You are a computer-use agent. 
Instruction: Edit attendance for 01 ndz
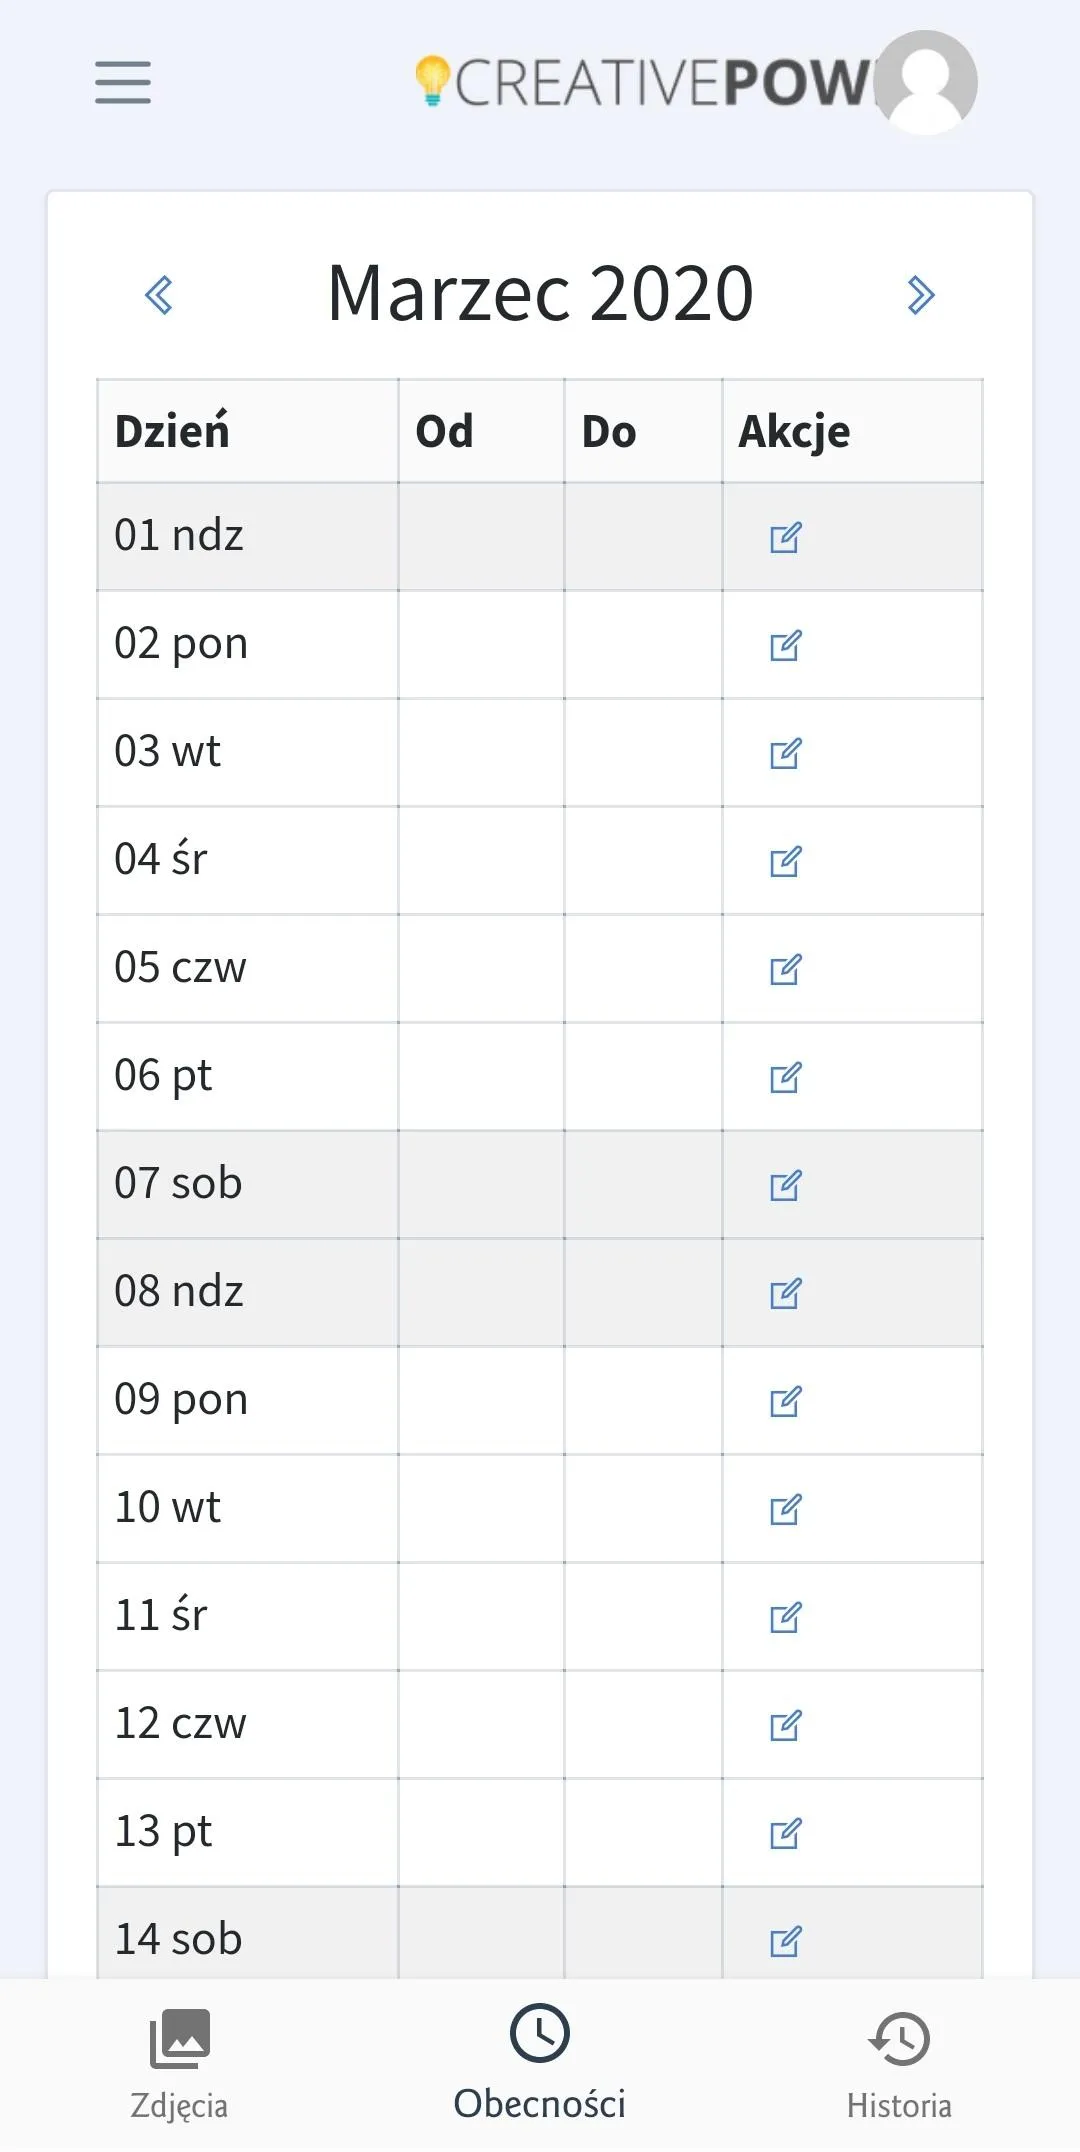[x=785, y=537]
